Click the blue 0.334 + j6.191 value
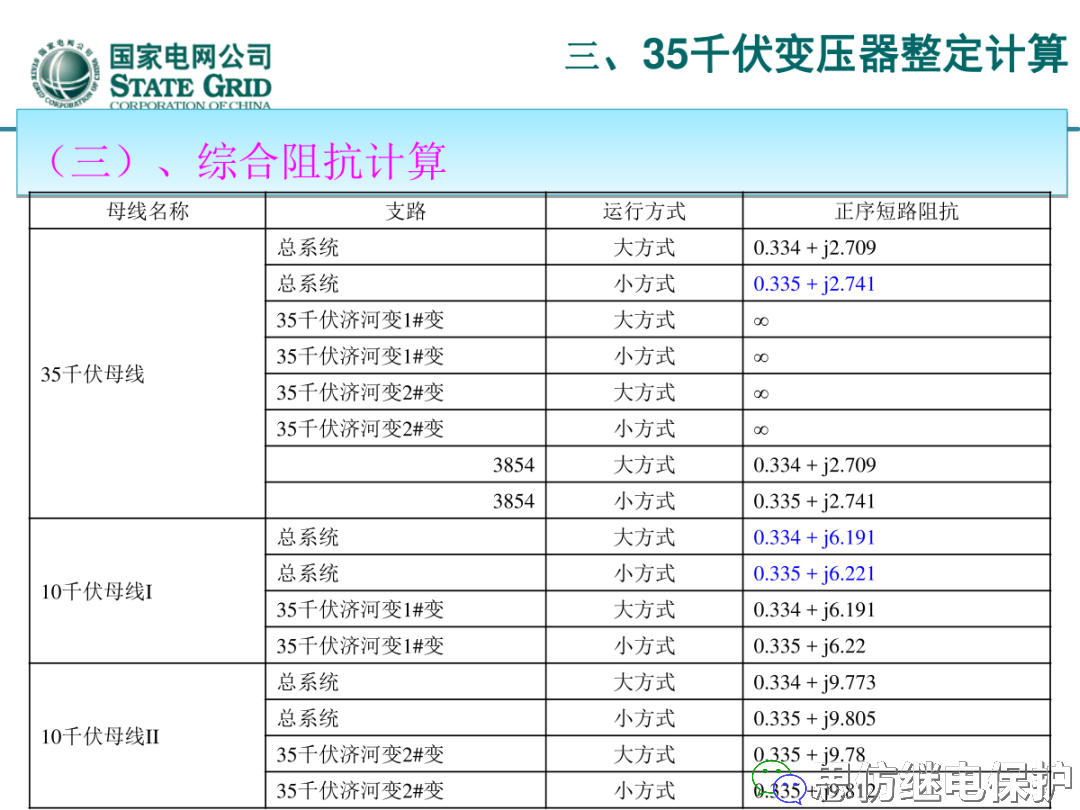Screen dimensions: 1080x810 [814, 537]
